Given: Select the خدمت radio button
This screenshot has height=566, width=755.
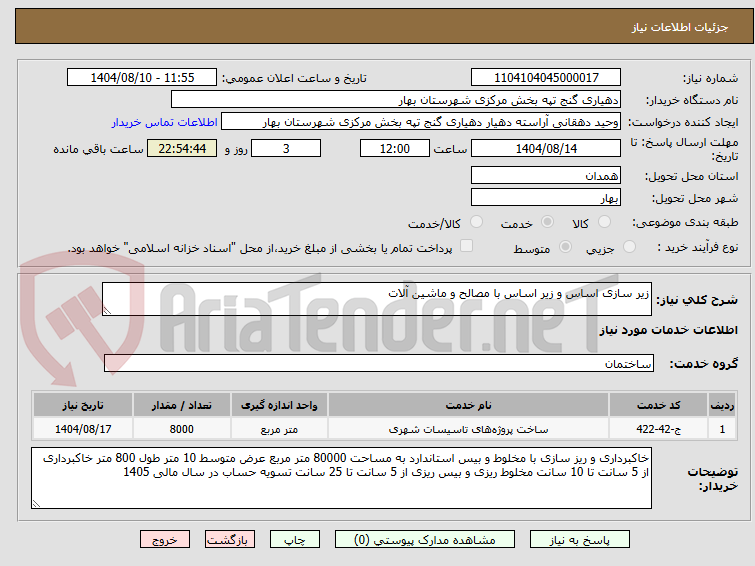Looking at the screenshot, I should [x=547, y=222].
